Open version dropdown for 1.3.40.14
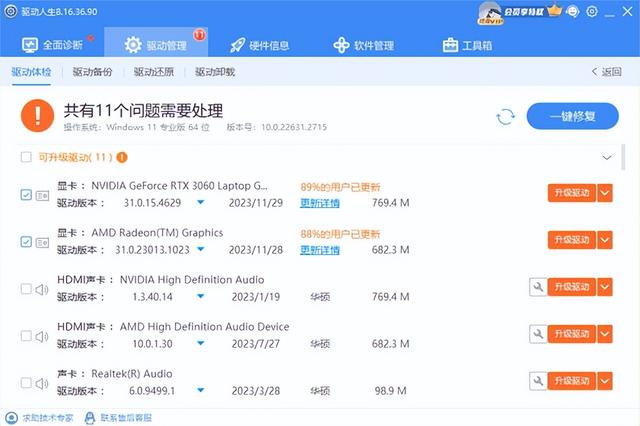This screenshot has width=640, height=426. [x=200, y=296]
